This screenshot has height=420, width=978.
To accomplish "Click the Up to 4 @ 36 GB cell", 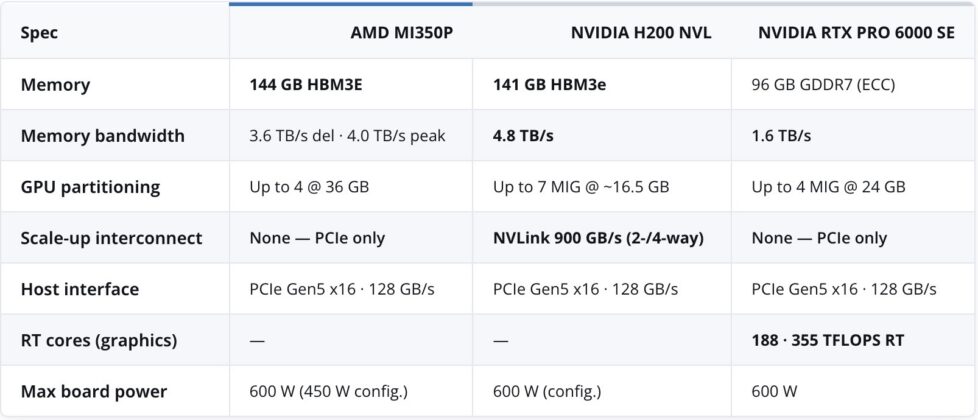I will [309, 187].
